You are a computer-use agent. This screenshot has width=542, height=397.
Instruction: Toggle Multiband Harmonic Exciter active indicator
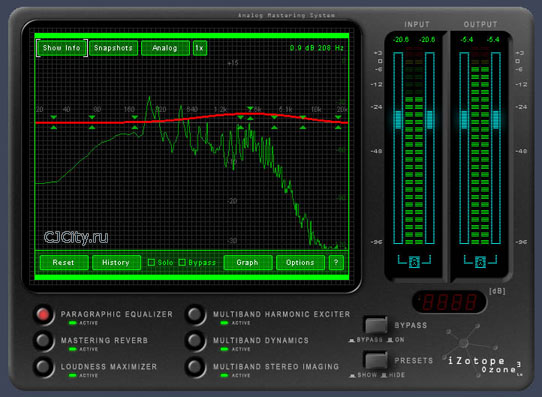(224, 323)
